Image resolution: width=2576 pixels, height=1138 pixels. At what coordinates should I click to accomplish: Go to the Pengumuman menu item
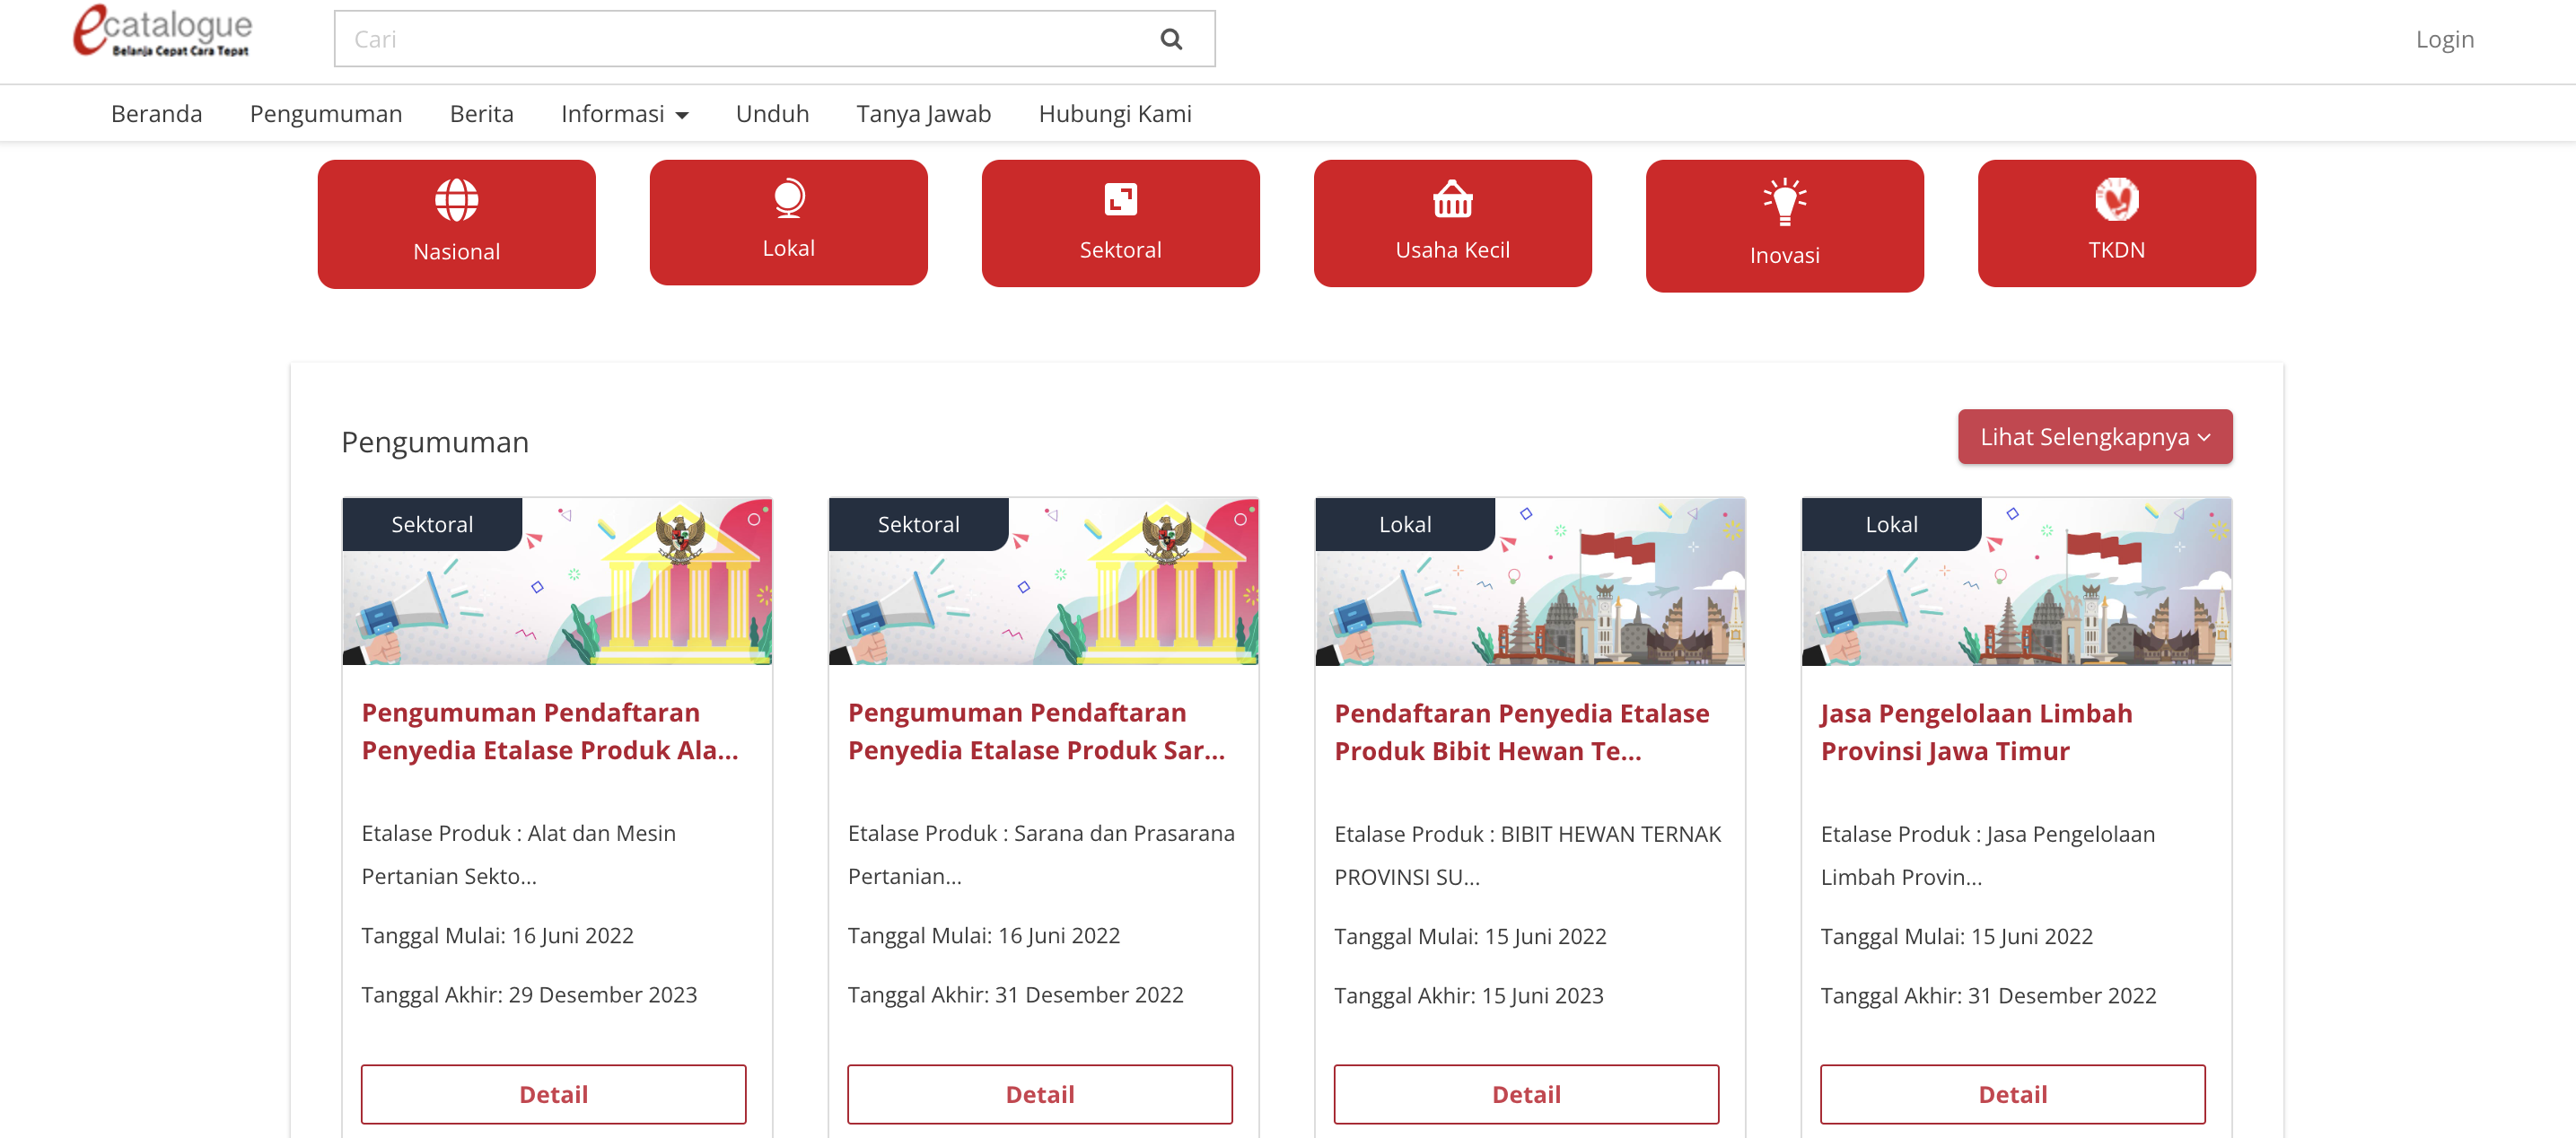coord(326,114)
